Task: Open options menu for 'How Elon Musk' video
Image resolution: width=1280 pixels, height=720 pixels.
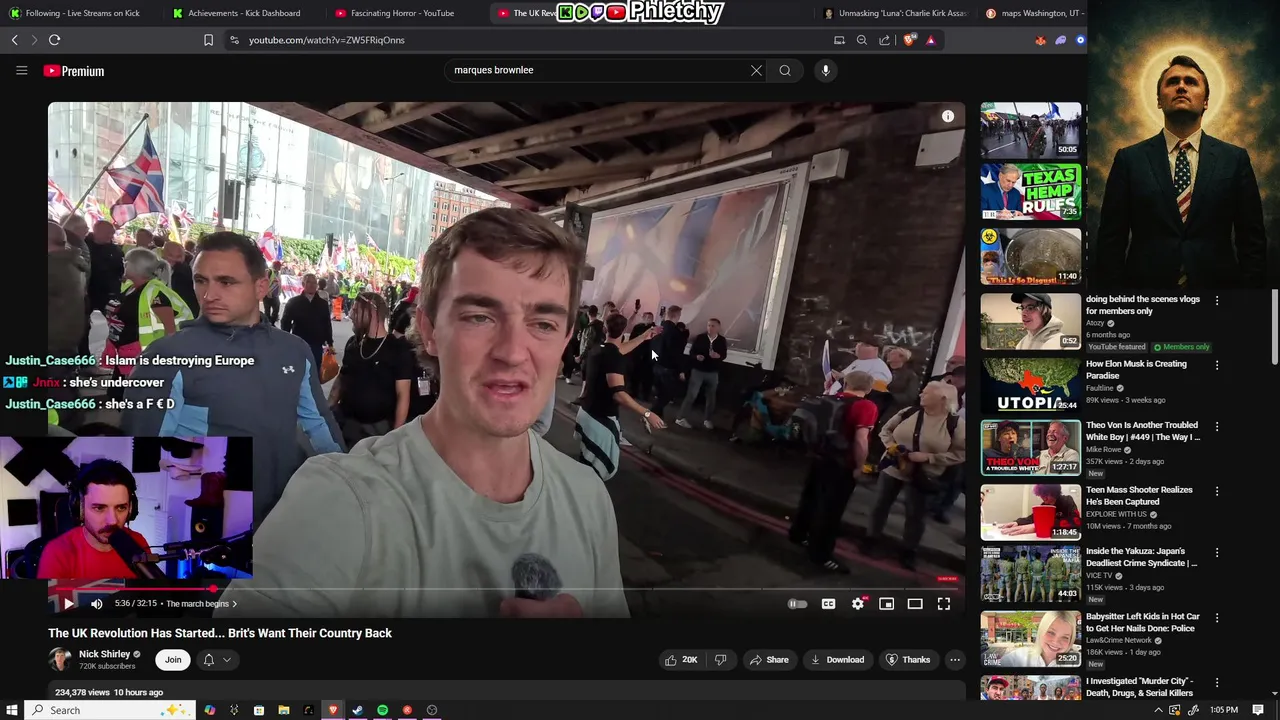Action: click(1217, 365)
